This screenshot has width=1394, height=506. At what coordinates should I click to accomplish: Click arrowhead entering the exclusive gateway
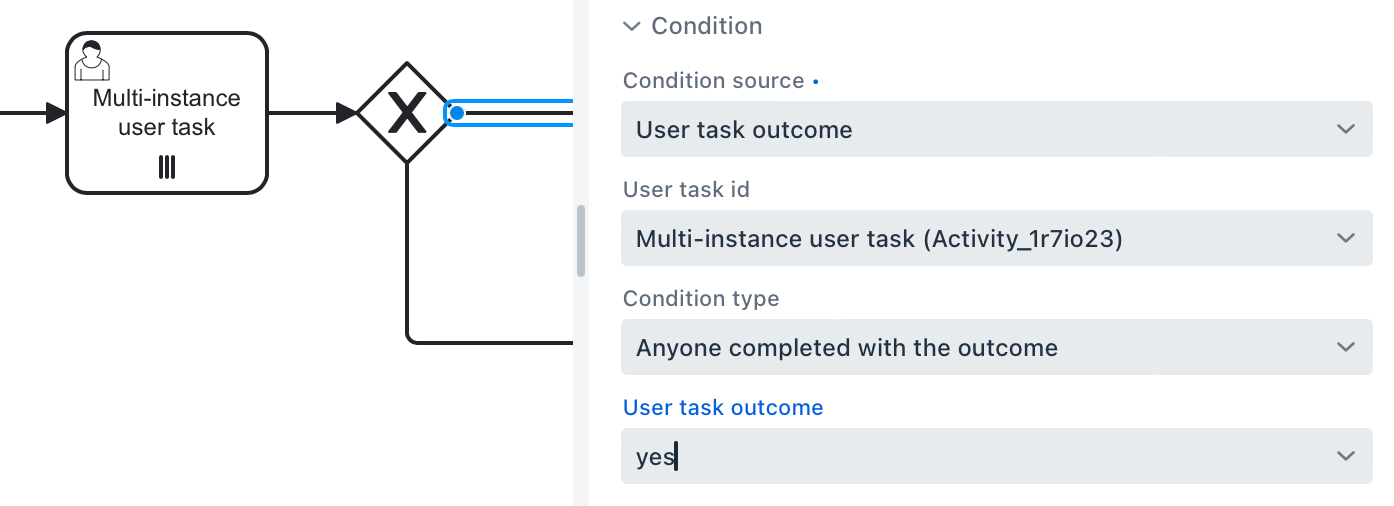(346, 113)
